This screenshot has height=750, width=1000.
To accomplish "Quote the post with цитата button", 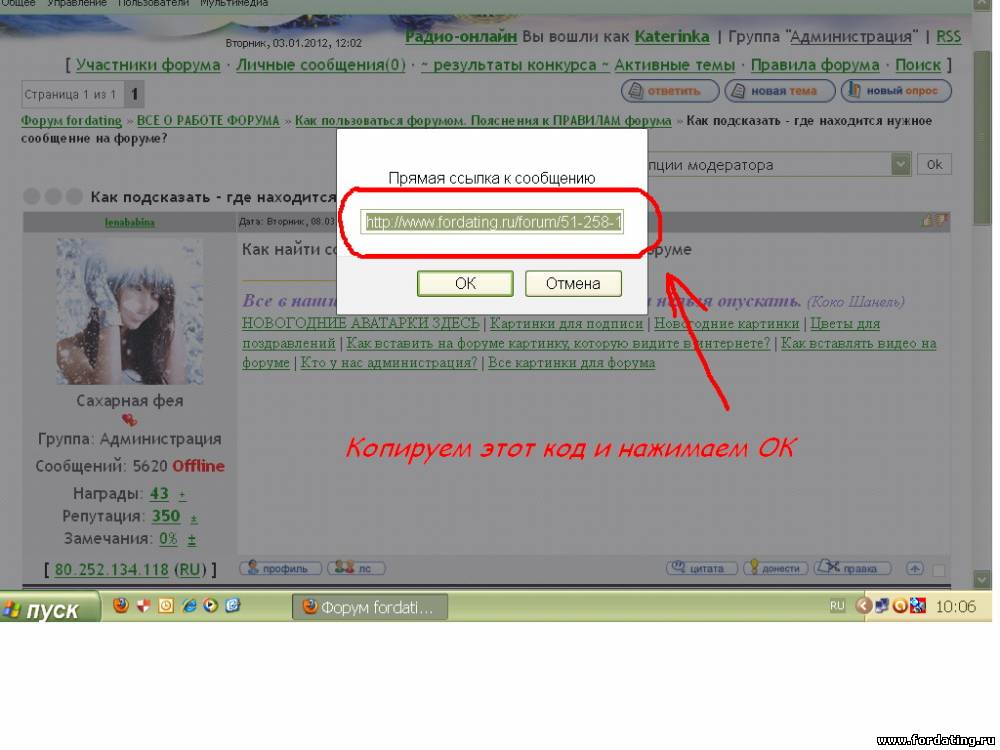I will click(702, 568).
